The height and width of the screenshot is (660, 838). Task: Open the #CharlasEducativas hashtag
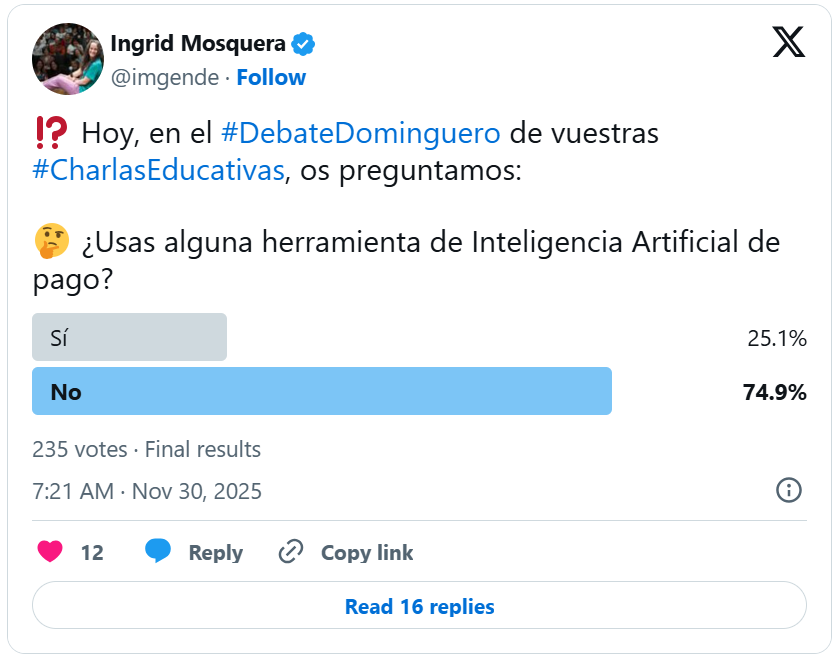point(158,170)
